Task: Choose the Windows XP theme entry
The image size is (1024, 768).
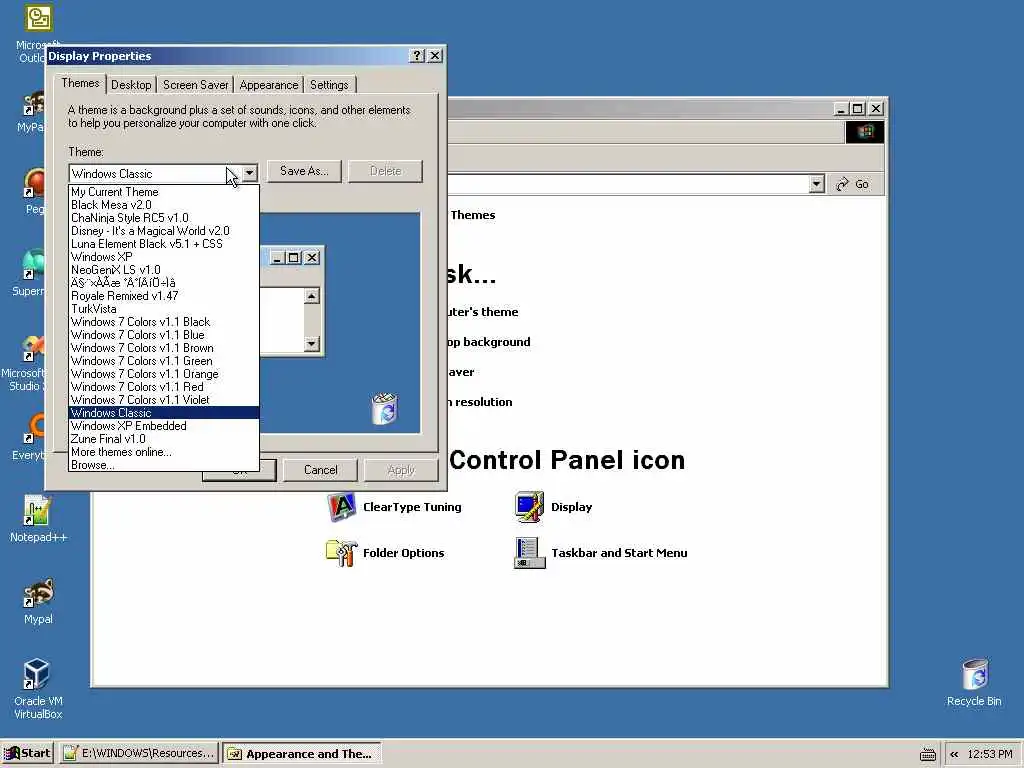Action: (x=164, y=257)
